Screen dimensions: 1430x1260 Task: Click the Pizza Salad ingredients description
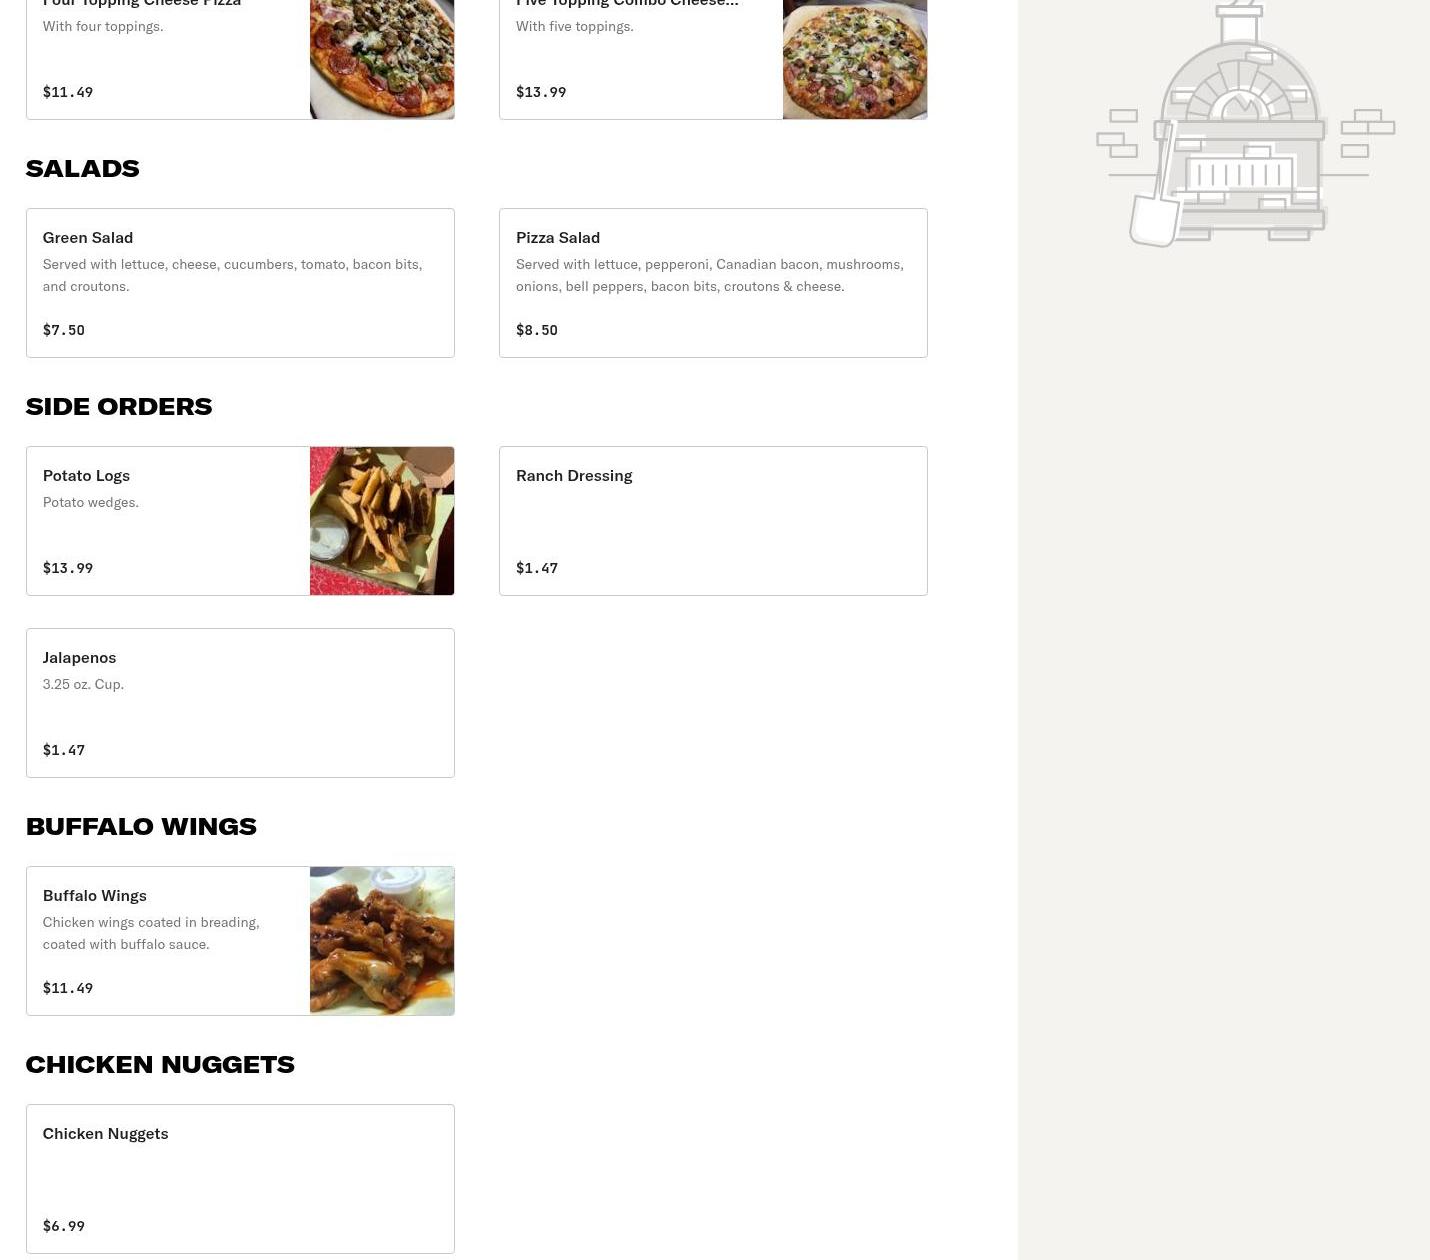pos(710,275)
